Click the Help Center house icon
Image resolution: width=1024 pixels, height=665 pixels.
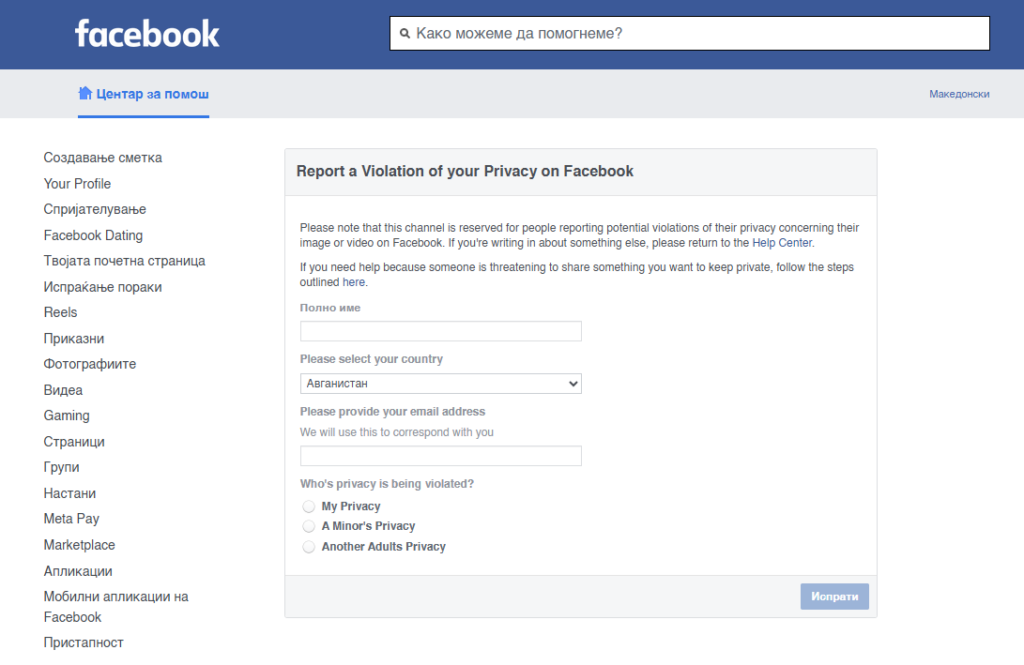click(85, 93)
